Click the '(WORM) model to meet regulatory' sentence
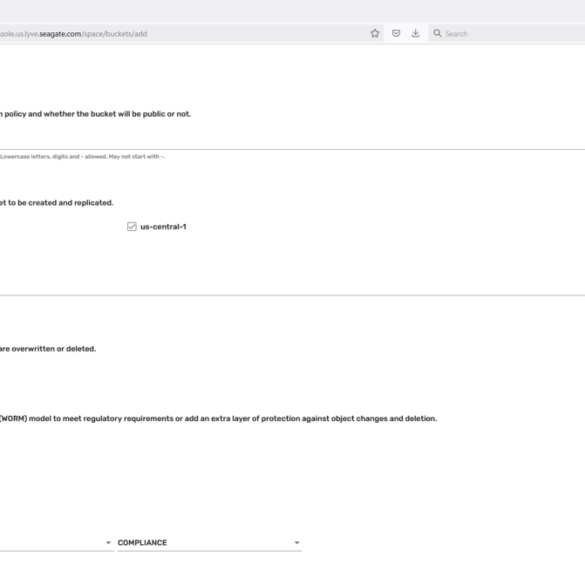Image resolution: width=585 pixels, height=585 pixels. point(218,419)
